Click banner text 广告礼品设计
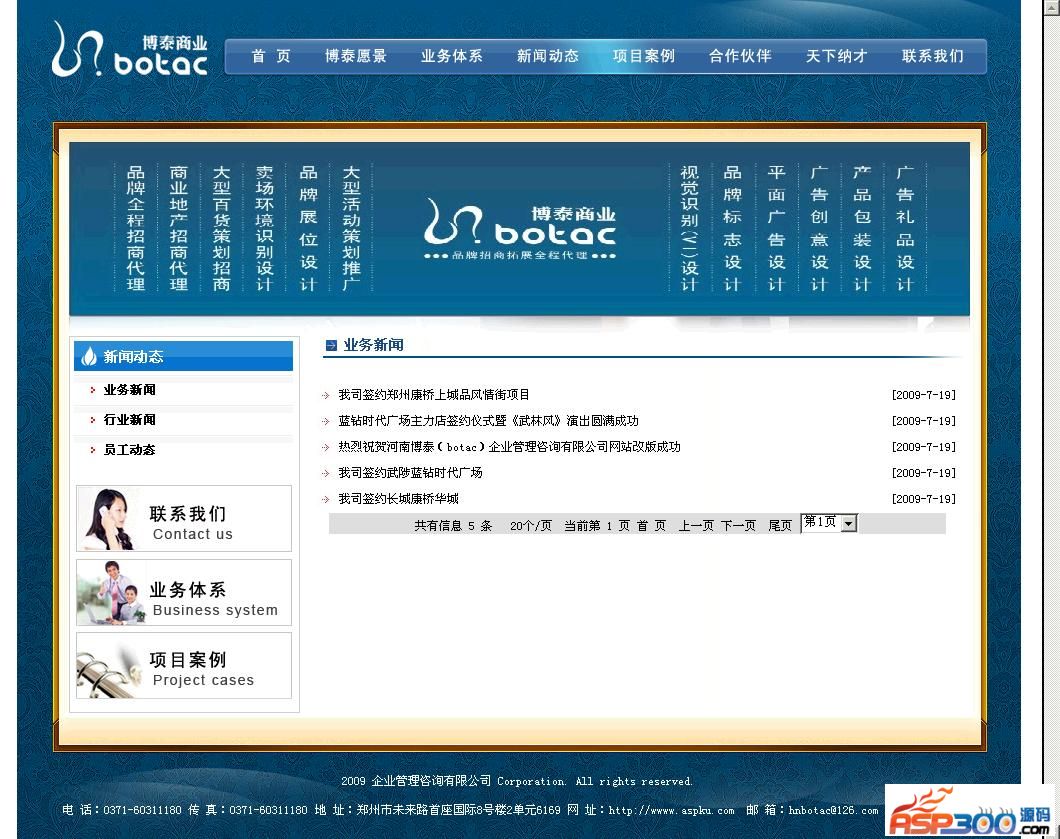 (x=905, y=228)
